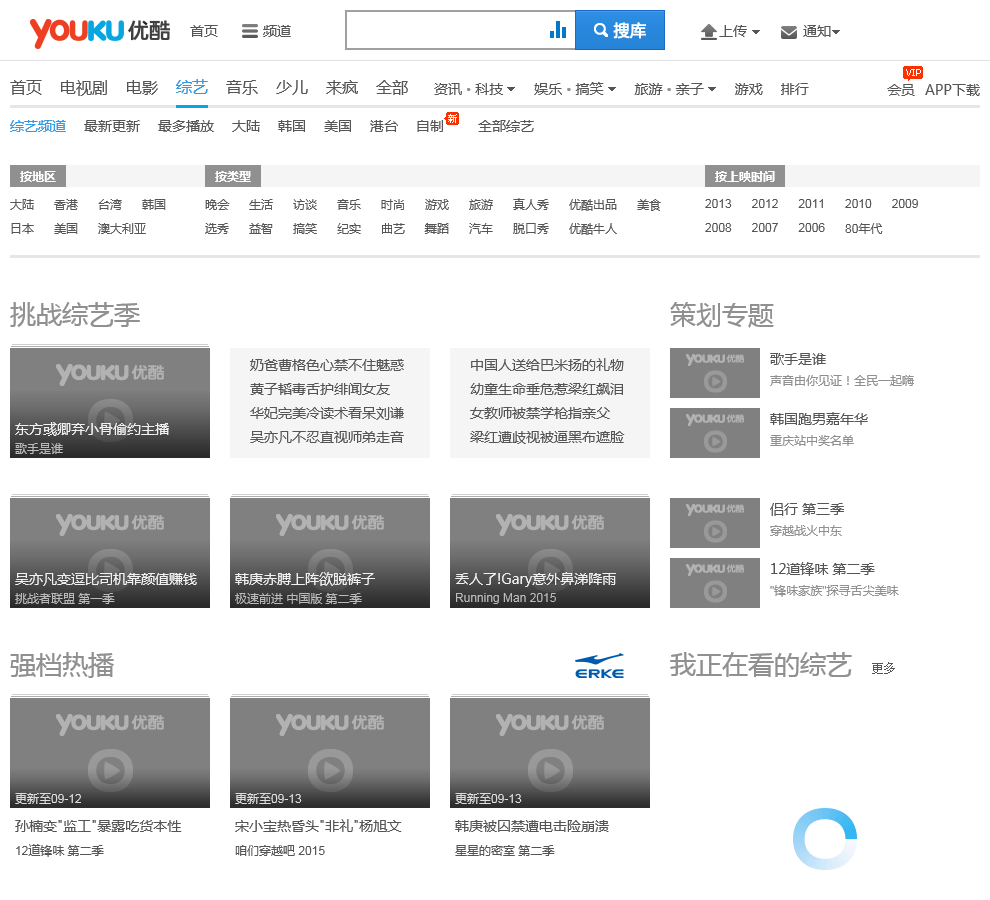Go to 首页 in the top header
The height and width of the screenshot is (900, 990).
pos(204,31)
